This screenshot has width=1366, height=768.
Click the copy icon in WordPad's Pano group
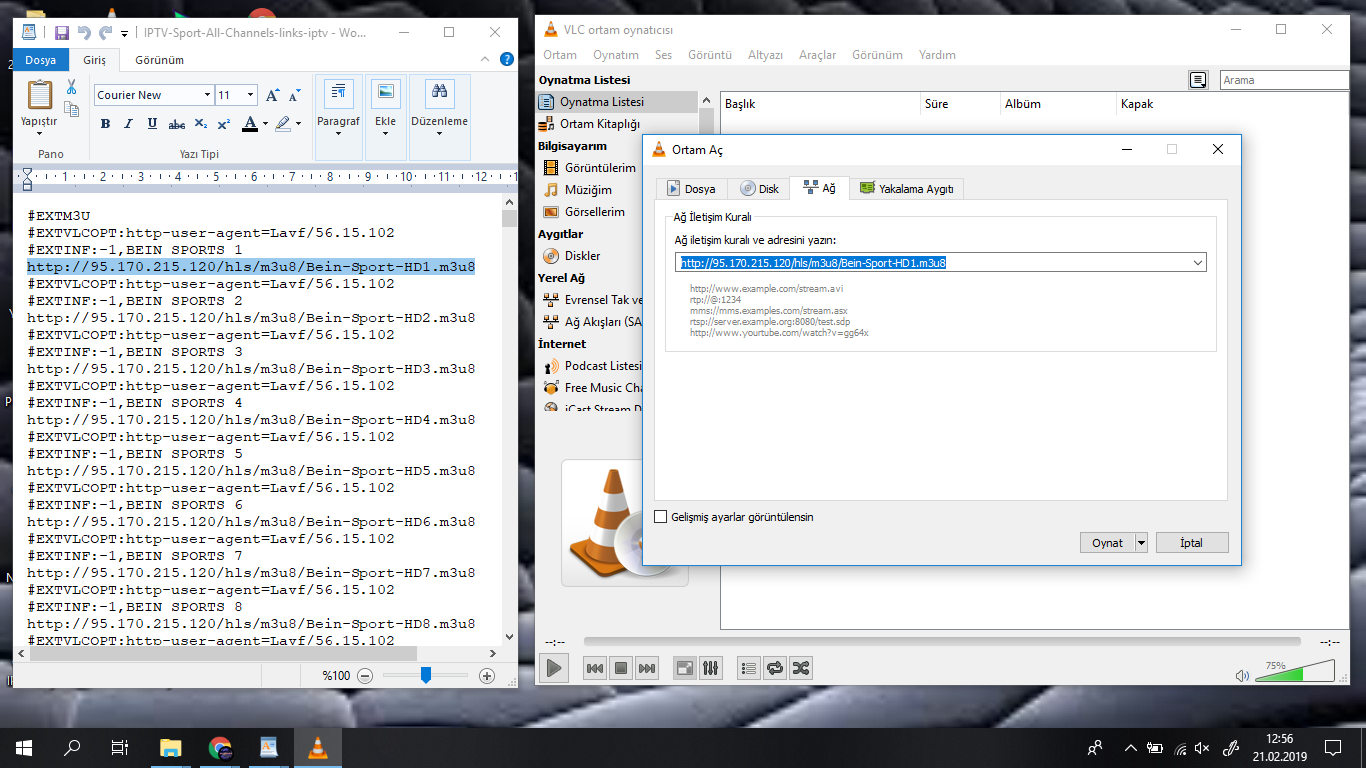pyautogui.click(x=72, y=109)
